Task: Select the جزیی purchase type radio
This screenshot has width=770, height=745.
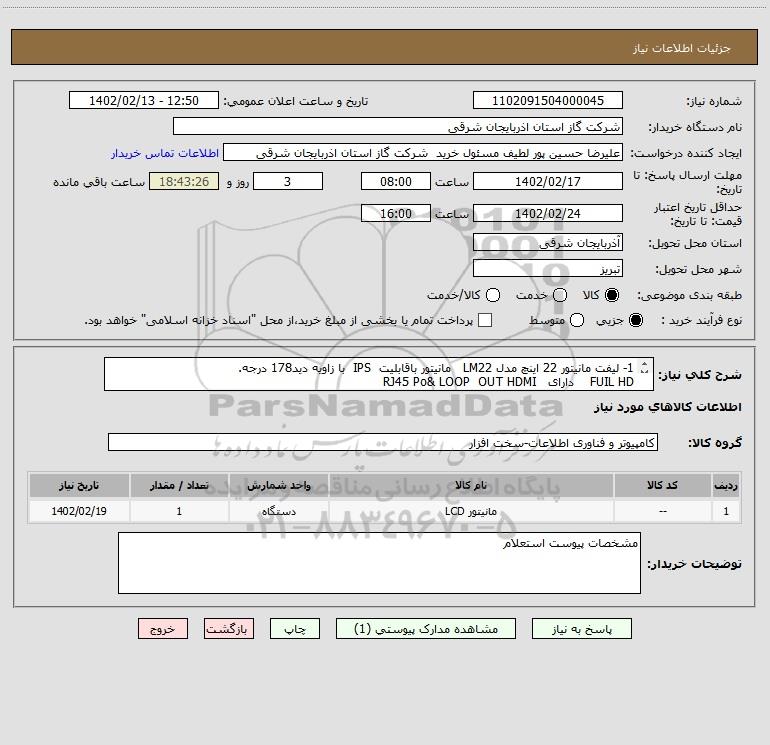Action: coord(635,320)
